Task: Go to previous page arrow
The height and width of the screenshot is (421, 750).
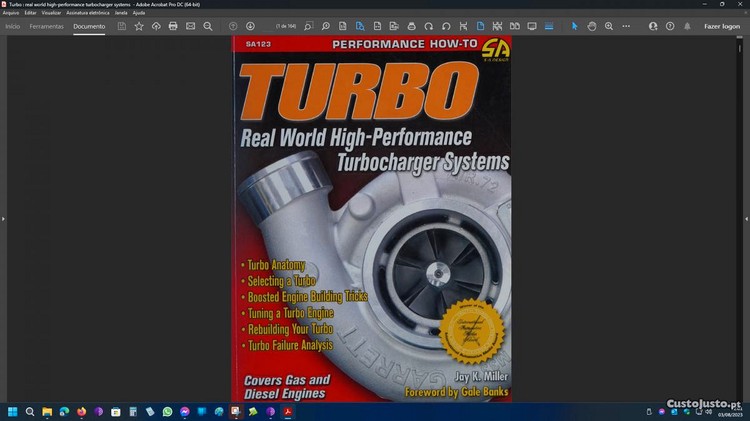Action: point(233,26)
